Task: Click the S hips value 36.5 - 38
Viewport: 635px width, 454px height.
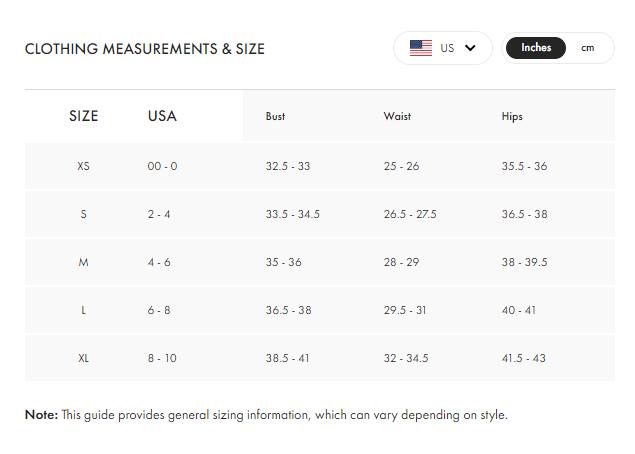Action: (524, 214)
